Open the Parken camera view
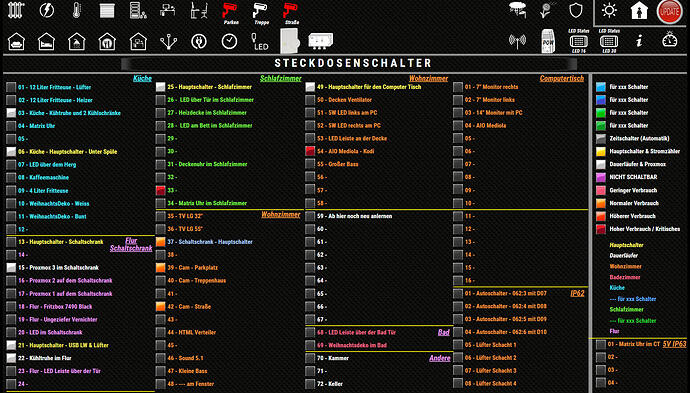Screen dimensions: 690x393 coord(230,13)
